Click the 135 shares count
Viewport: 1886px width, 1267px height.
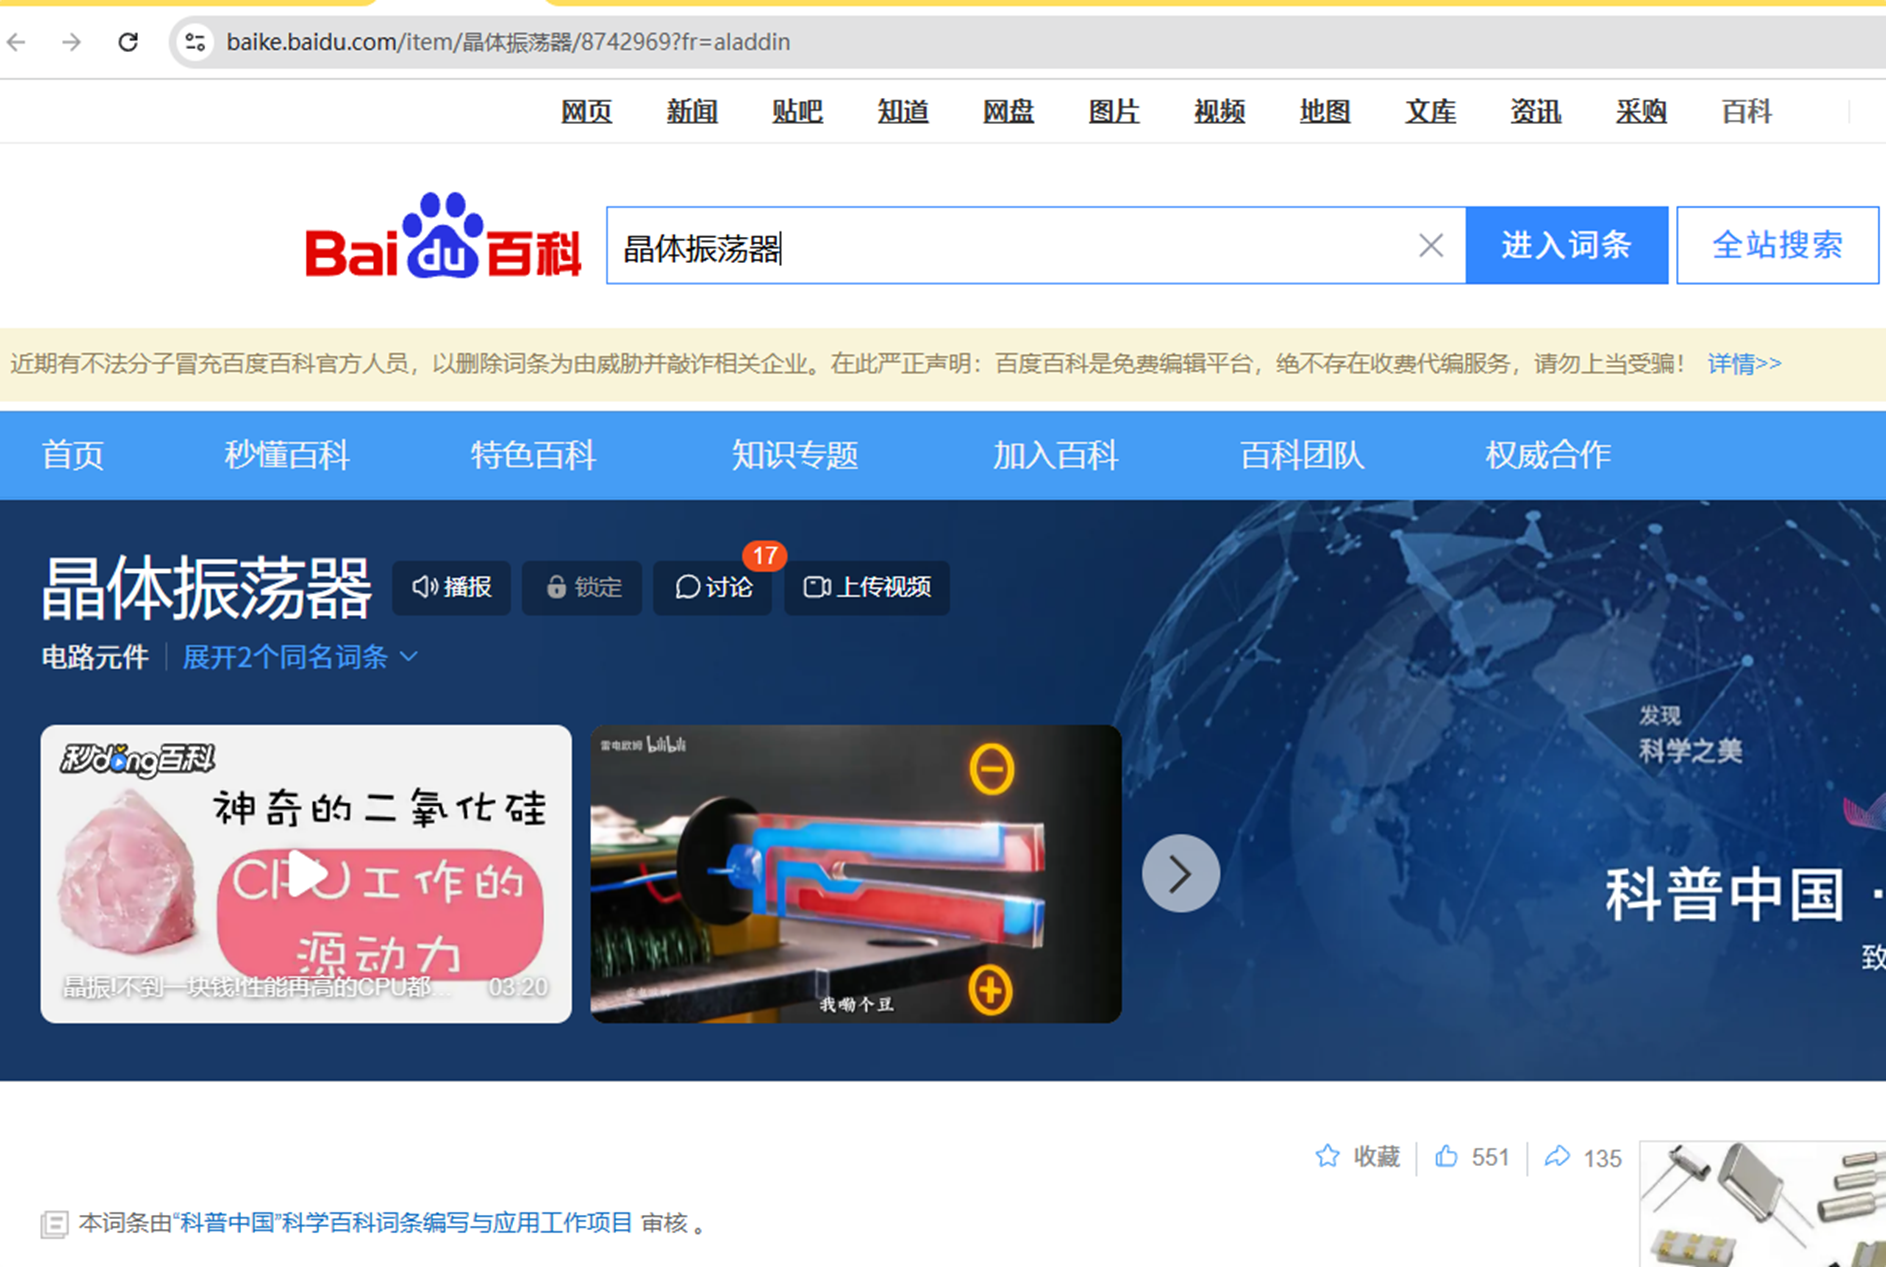pyautogui.click(x=1603, y=1158)
